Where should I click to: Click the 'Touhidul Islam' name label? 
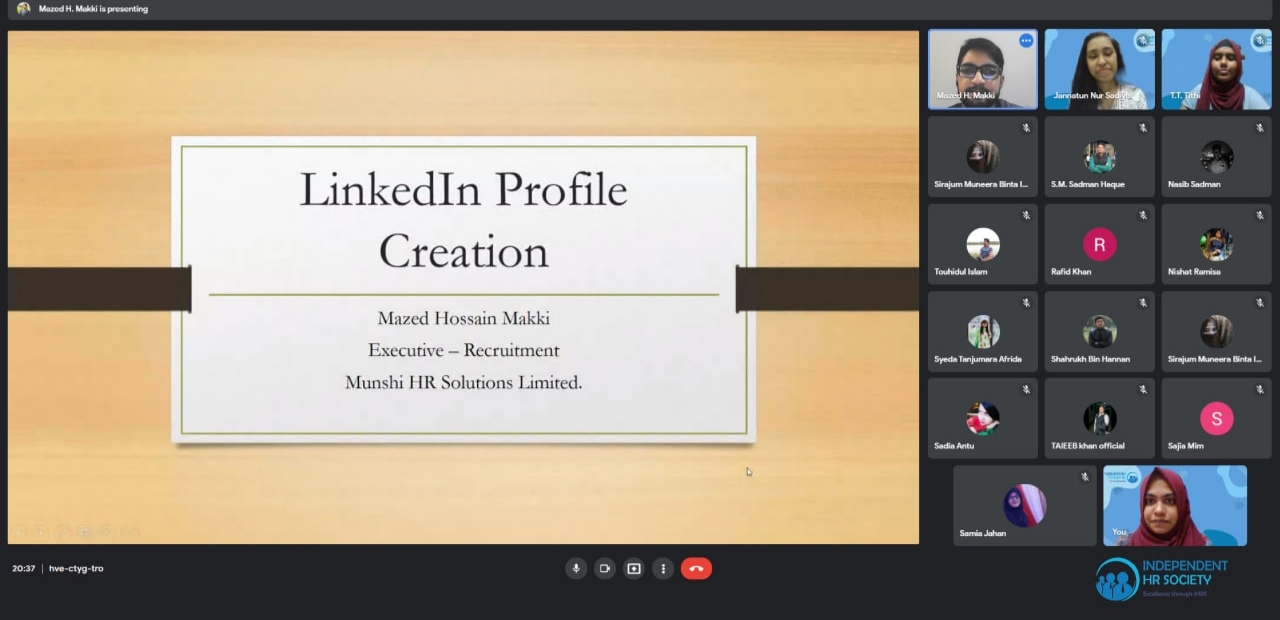(963, 271)
